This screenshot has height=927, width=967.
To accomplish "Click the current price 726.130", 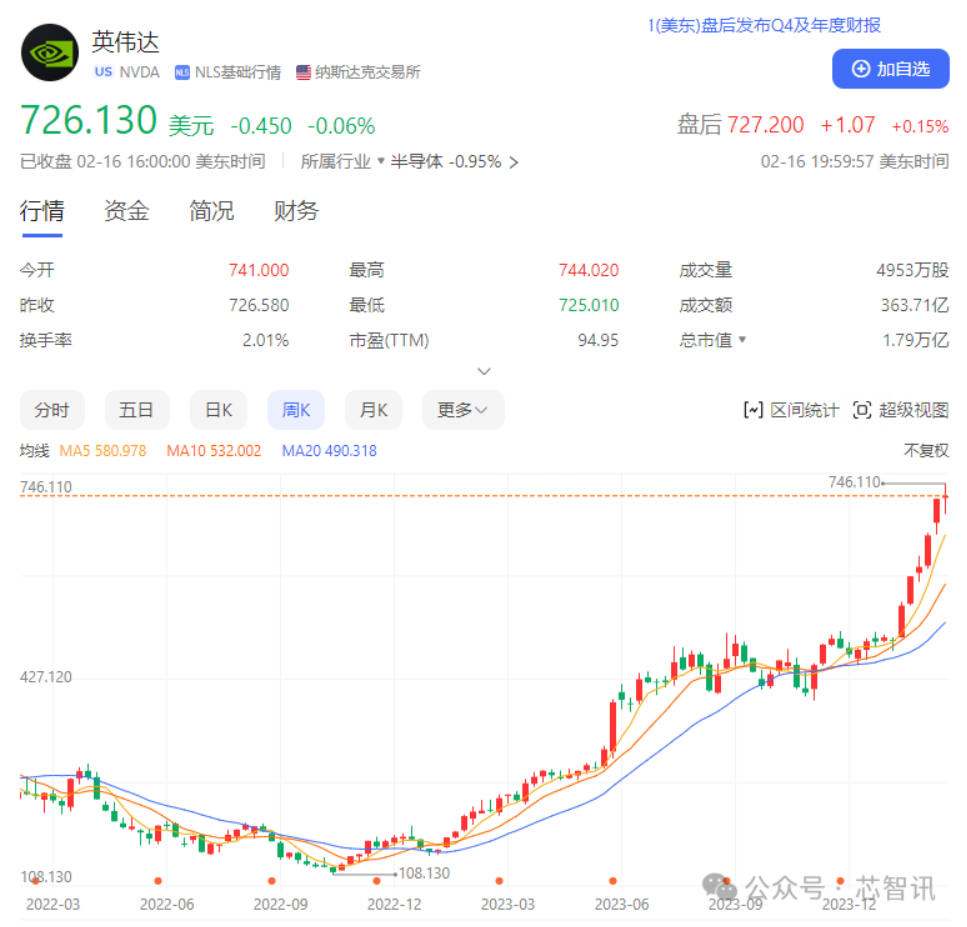I will click(89, 120).
